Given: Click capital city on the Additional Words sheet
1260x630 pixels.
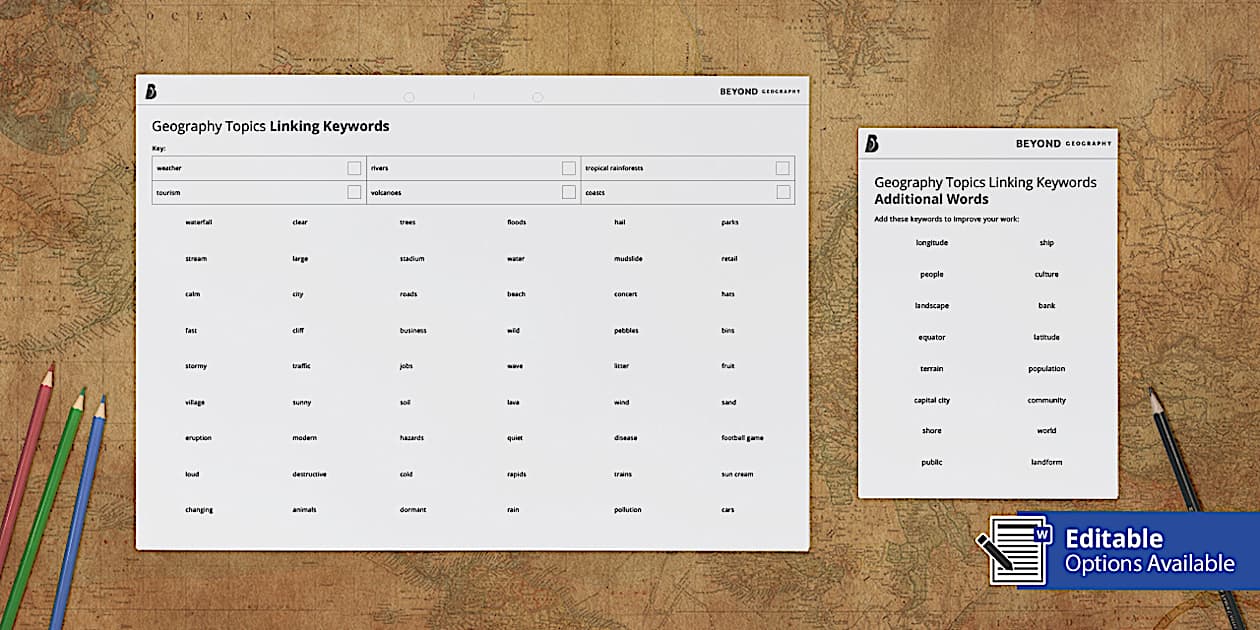Looking at the screenshot, I should coord(930,399).
